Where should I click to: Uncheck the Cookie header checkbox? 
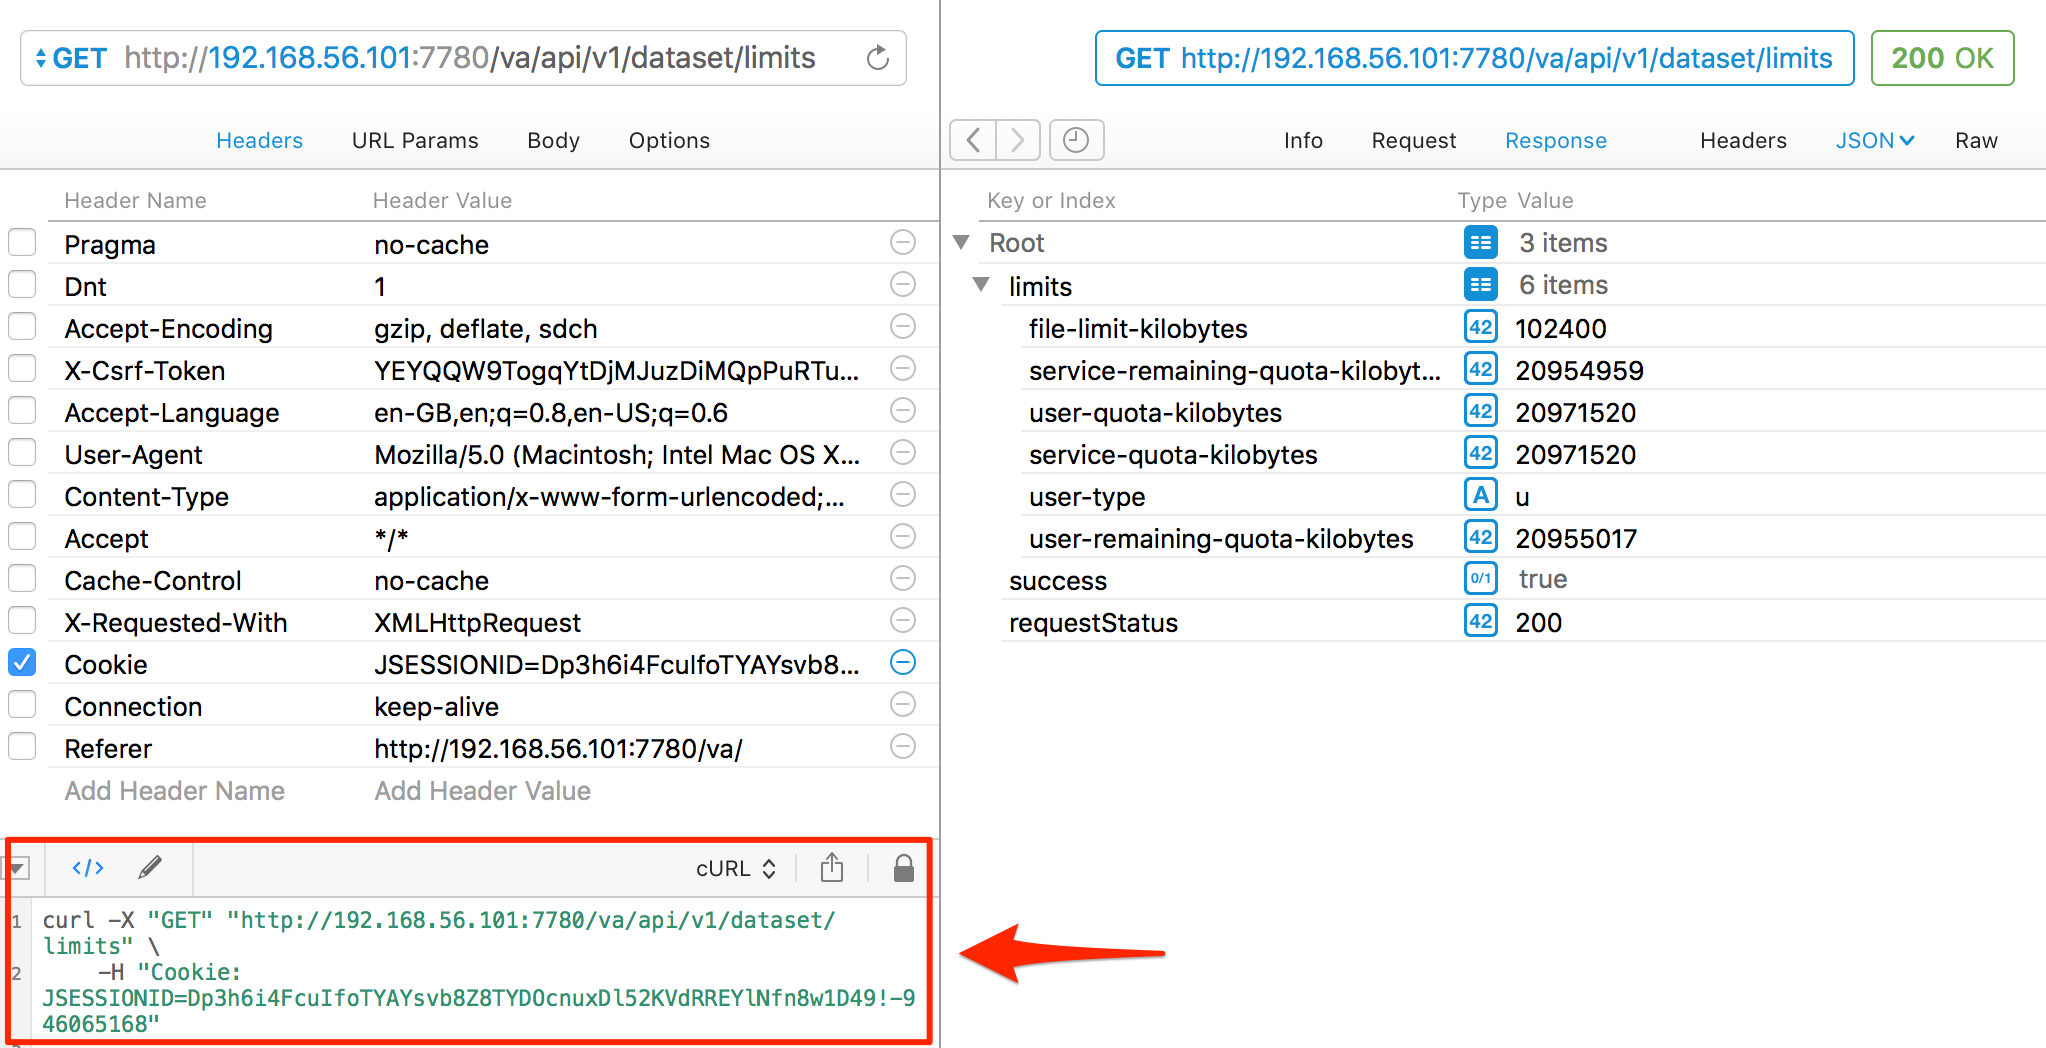[x=22, y=663]
